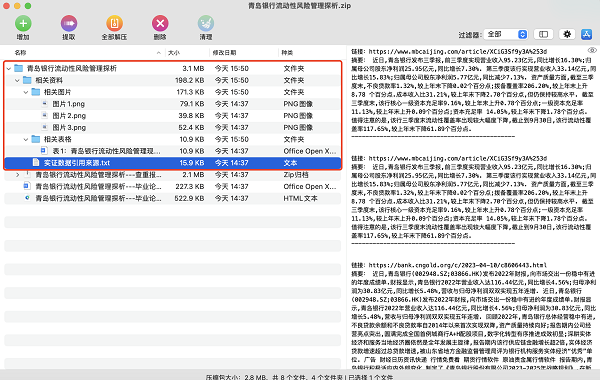Click the Office document icon of 227.3 KB 毕业论文
This screenshot has height=380, width=600.
(27, 186)
